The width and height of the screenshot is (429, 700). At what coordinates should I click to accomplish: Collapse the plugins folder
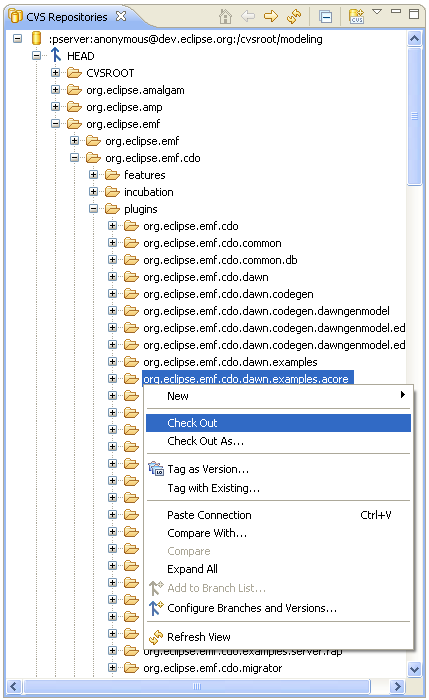[x=93, y=208]
